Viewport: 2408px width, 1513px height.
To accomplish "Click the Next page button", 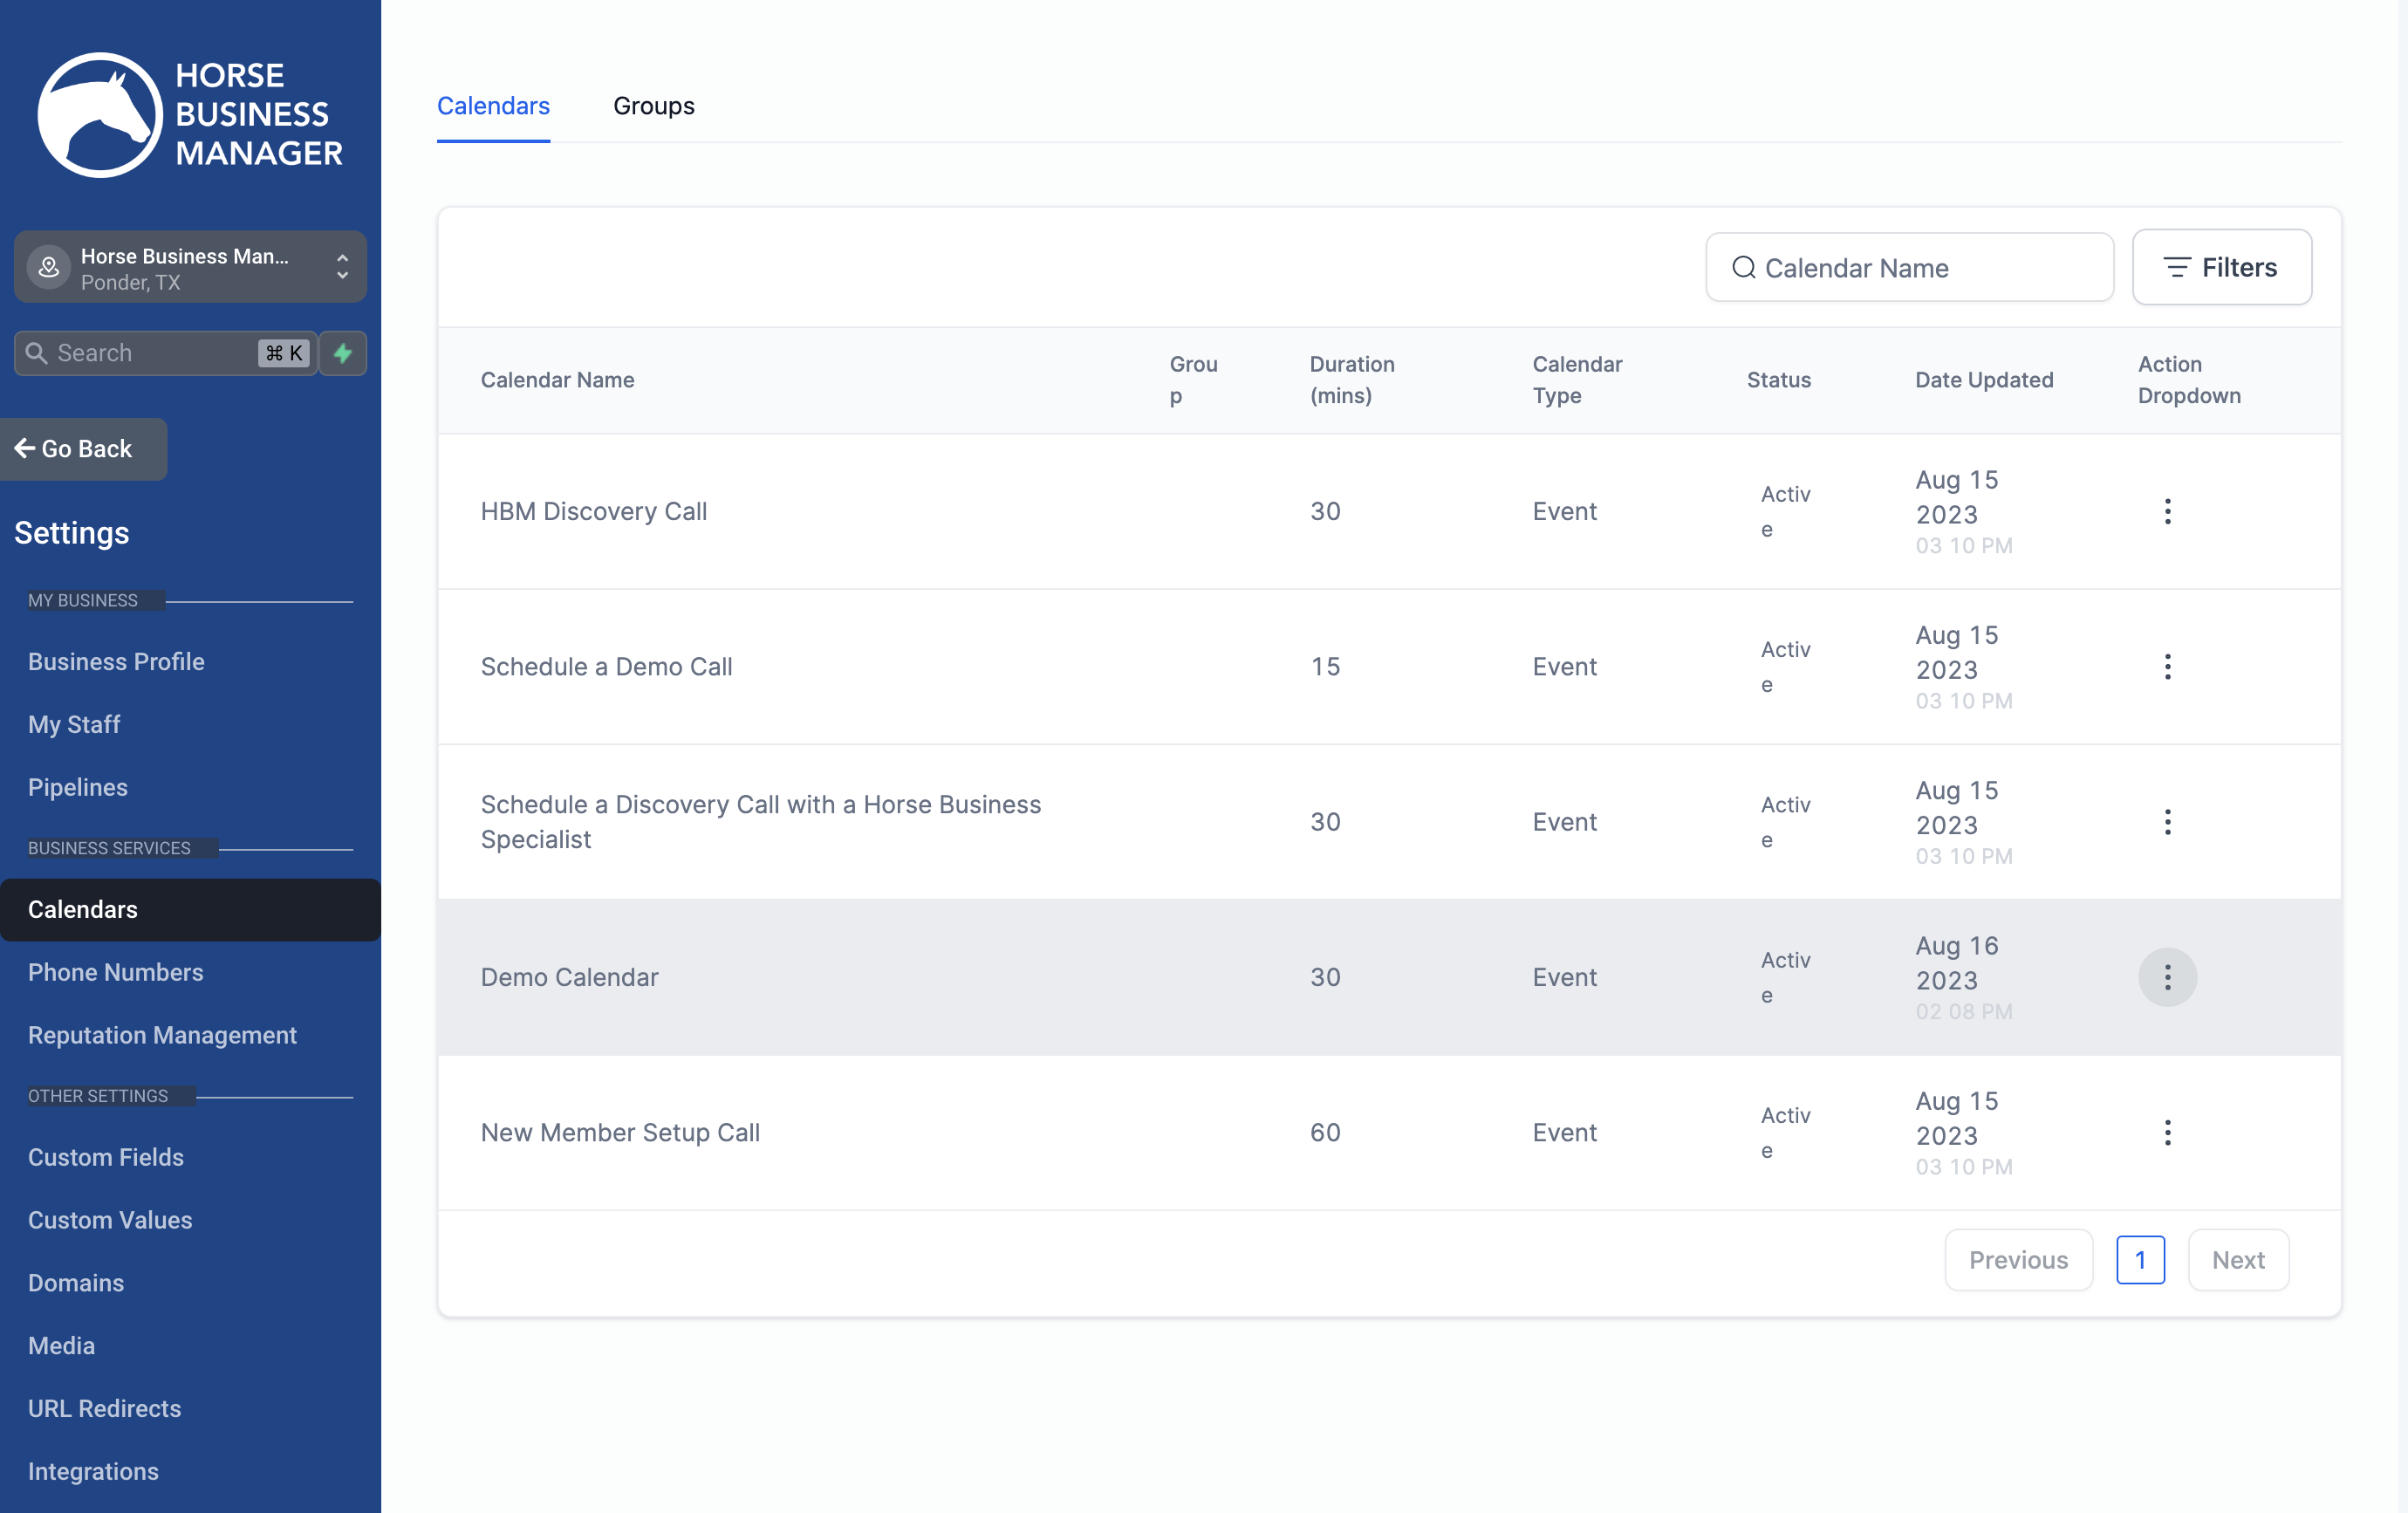I will click(2238, 1260).
